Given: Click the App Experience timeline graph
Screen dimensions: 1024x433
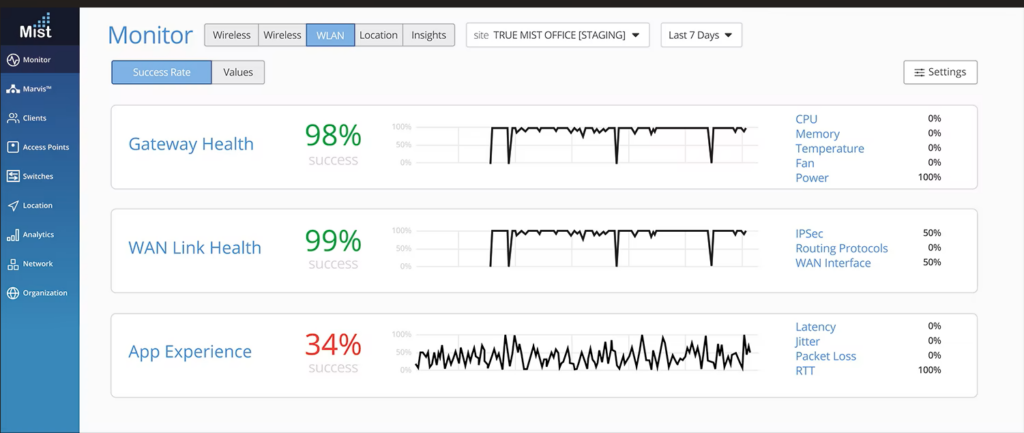Looking at the screenshot, I should click(x=582, y=352).
